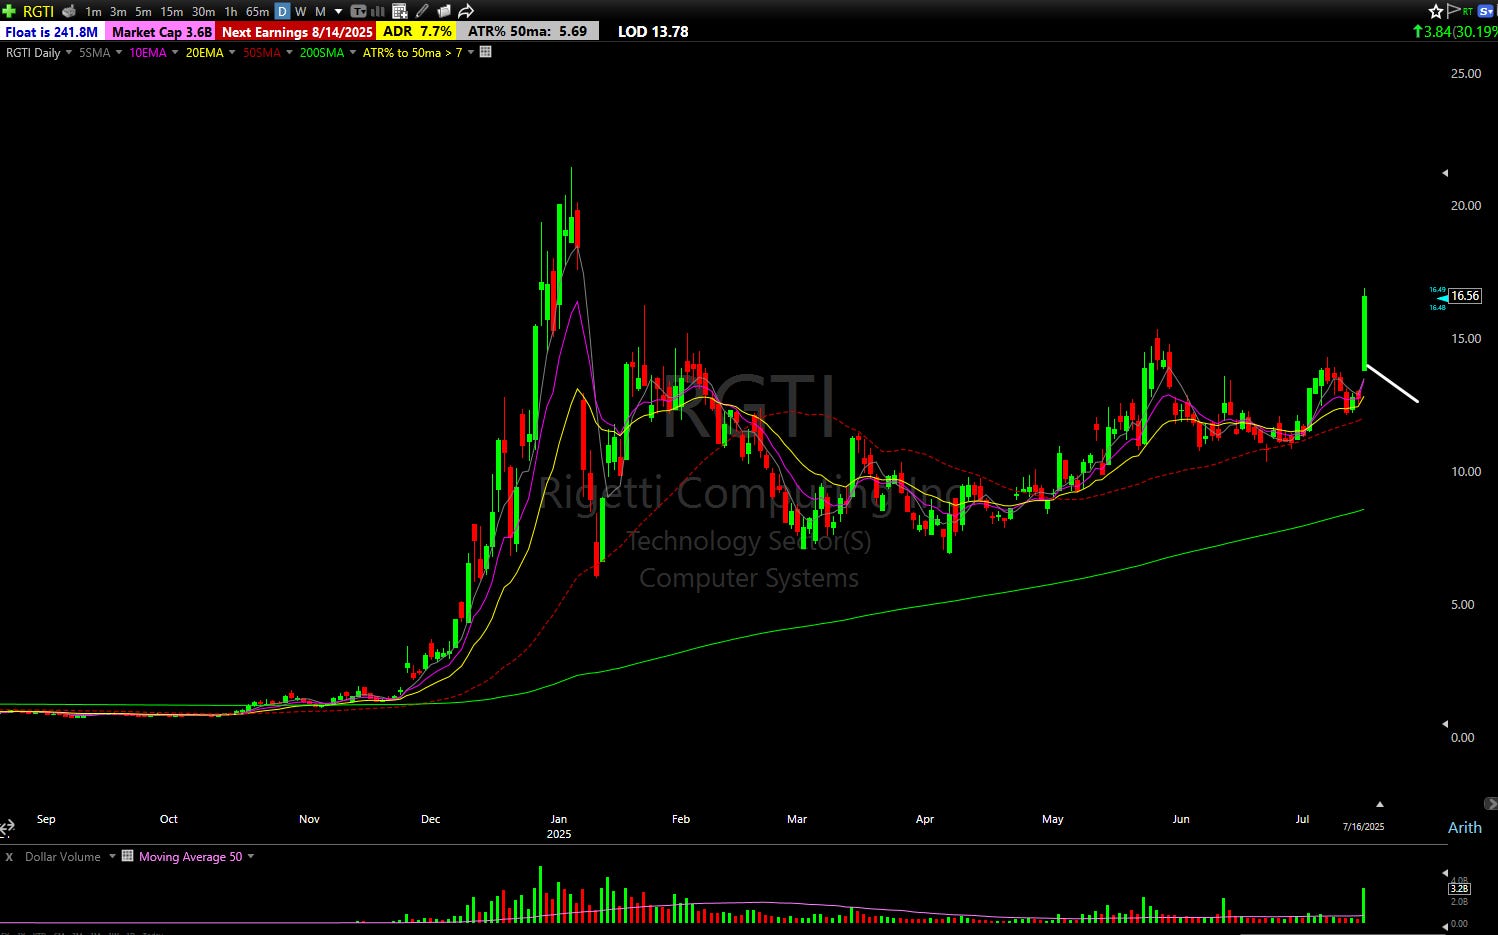Click the green plus add-symbol icon
Viewport: 1498px width, 935px height.
tap(9, 11)
